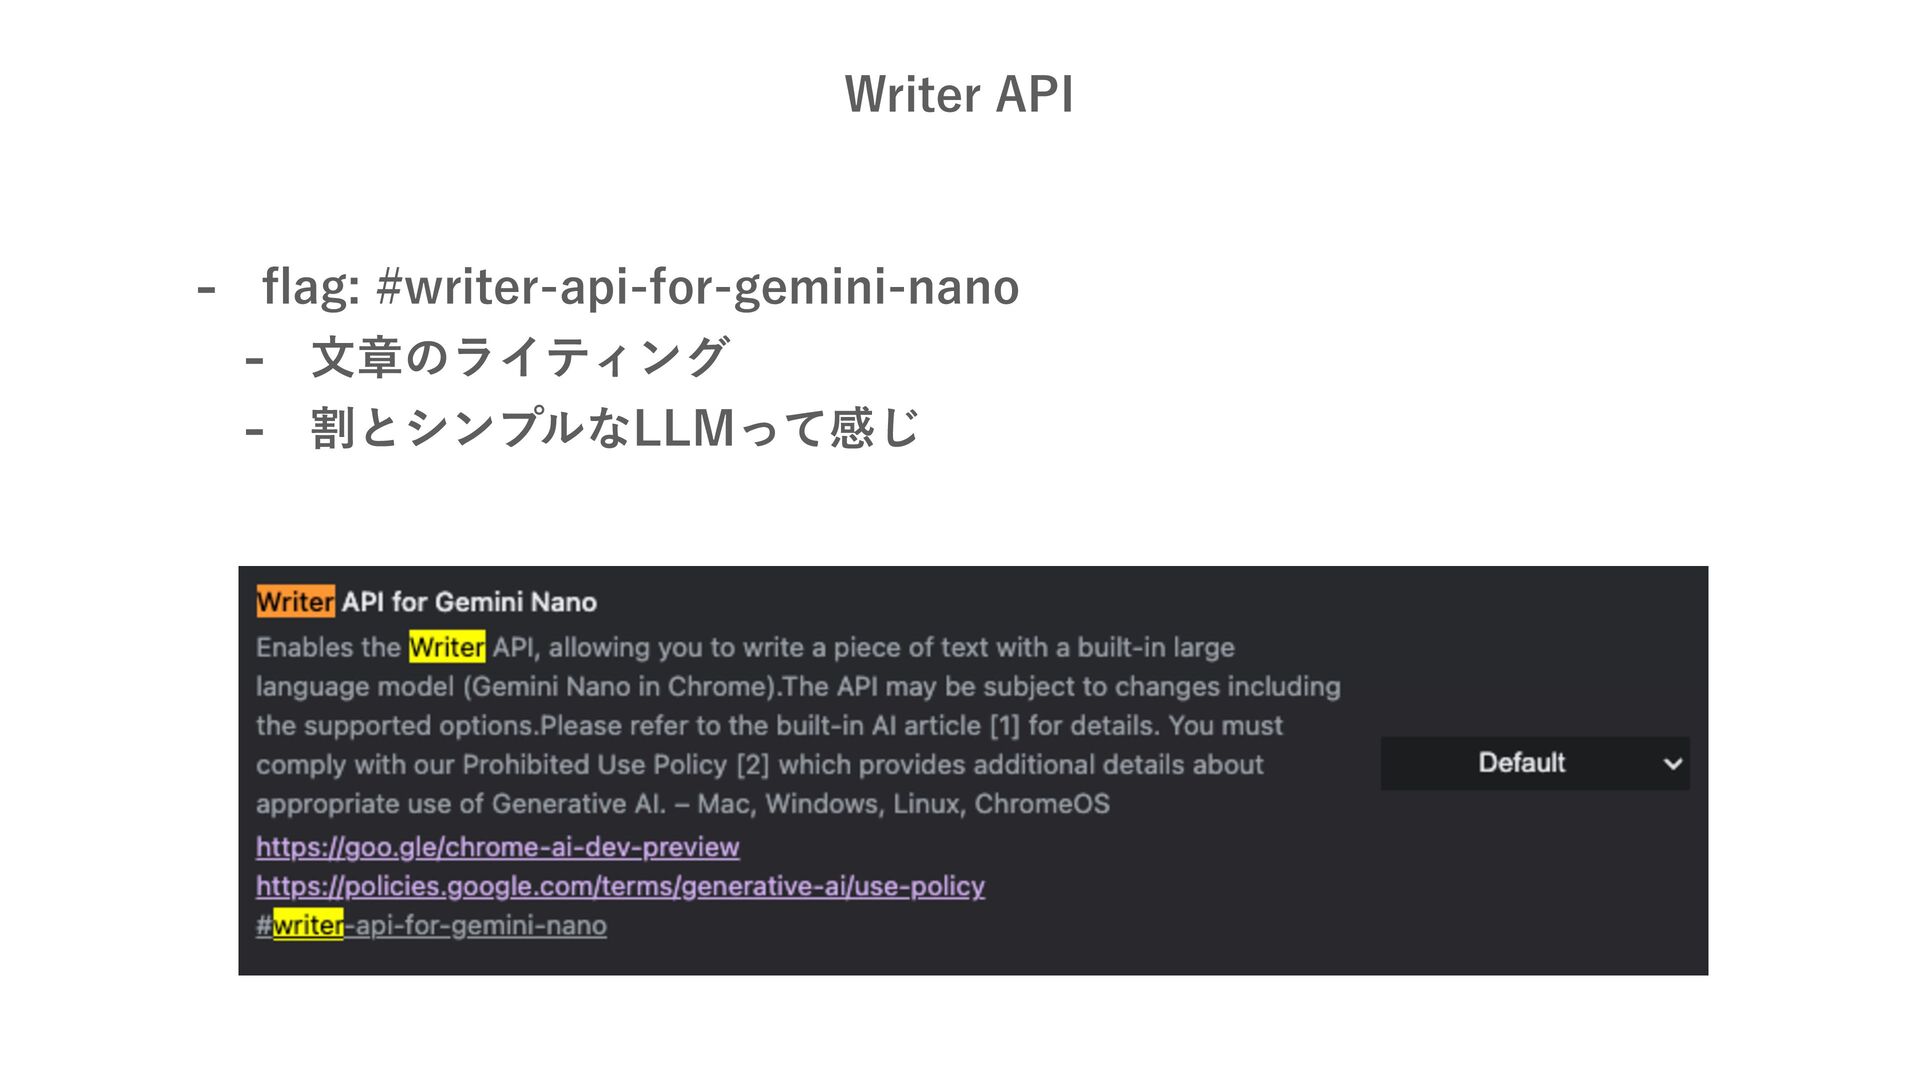Open the generative-ai use-policy link
1920x1080 pixels.
[620, 886]
